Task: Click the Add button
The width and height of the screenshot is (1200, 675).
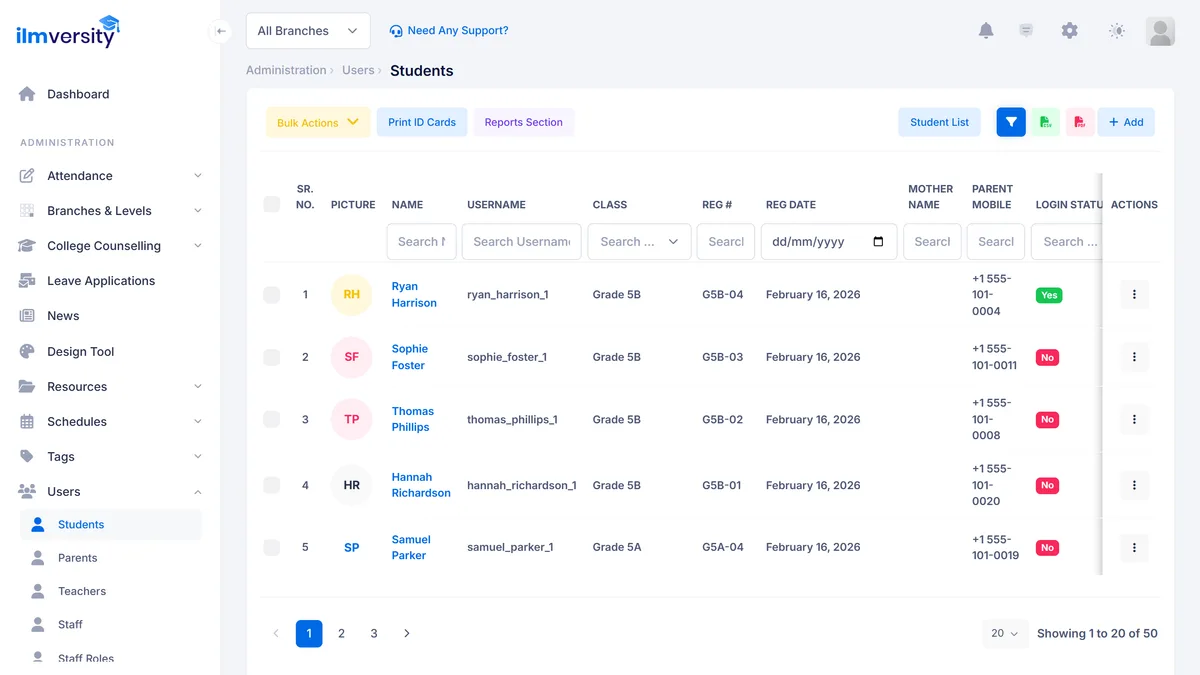Action: 1126,122
